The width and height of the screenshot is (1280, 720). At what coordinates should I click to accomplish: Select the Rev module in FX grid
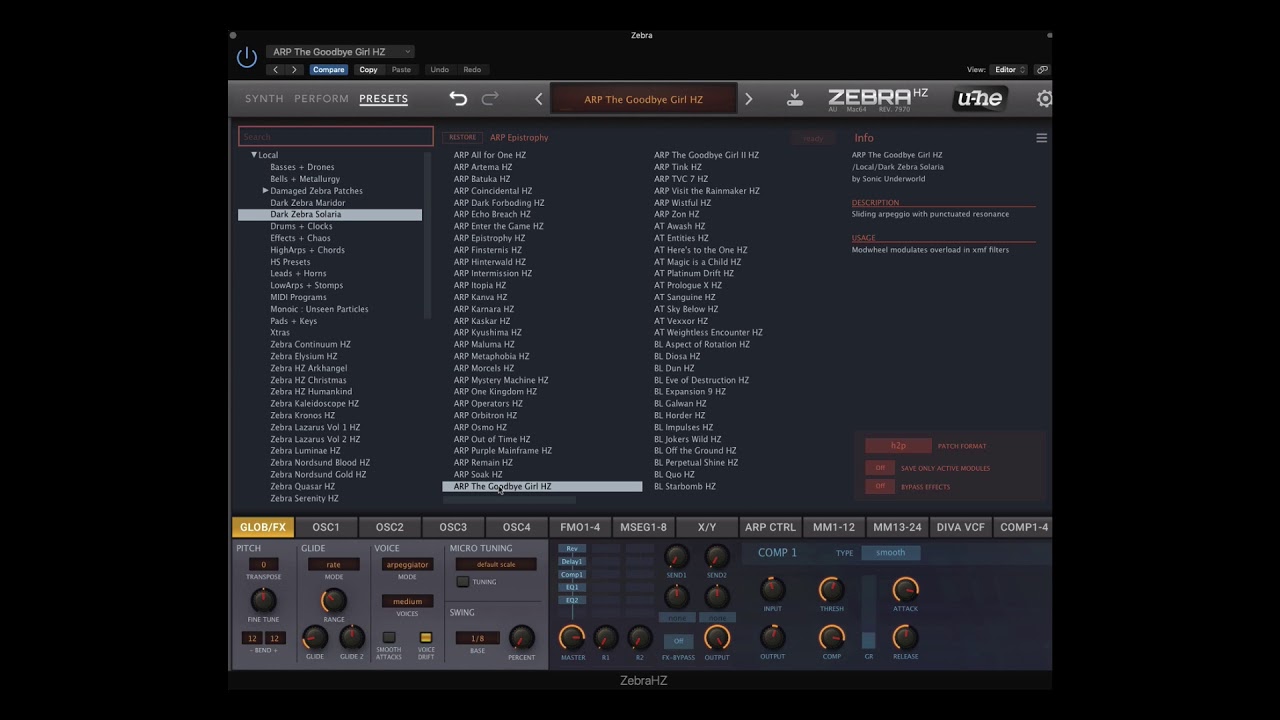(572, 549)
